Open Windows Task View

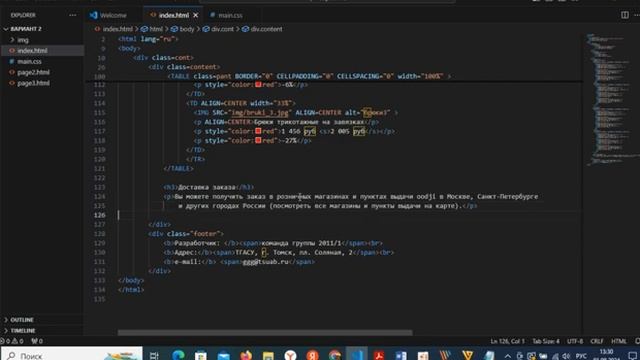point(154,355)
